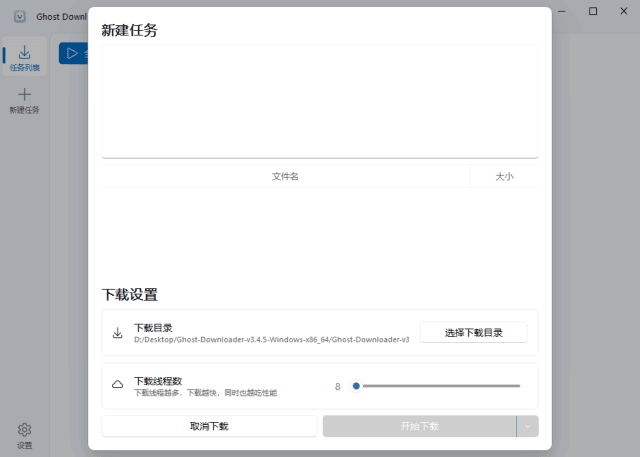The image size is (640, 457).
Task: Click the cloud icon beside 下载线程数
Action: [117, 385]
